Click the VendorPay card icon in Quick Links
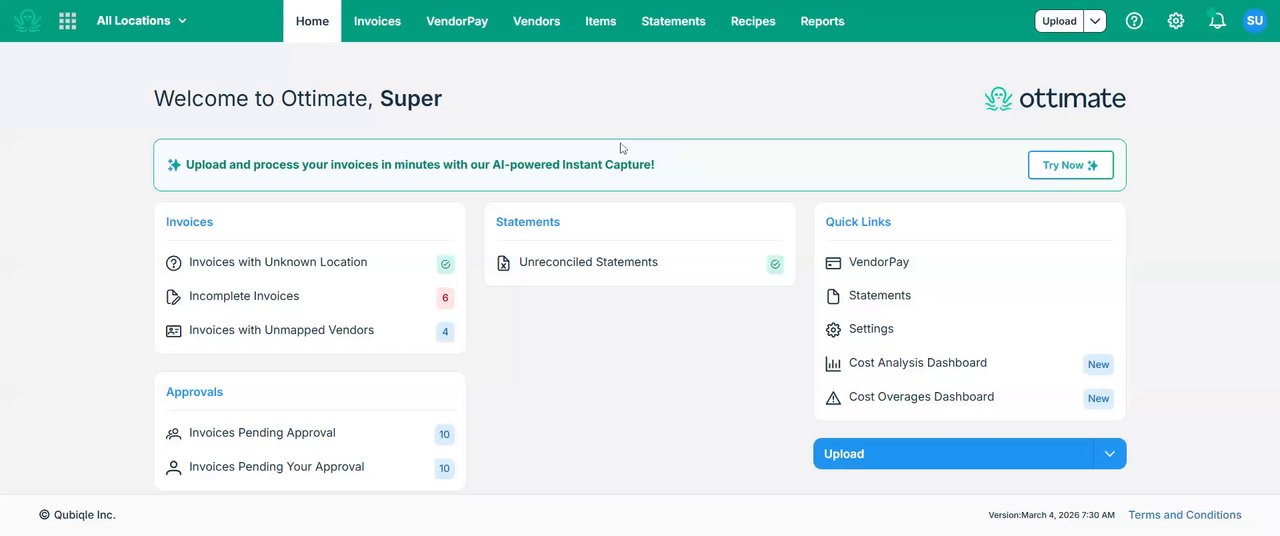This screenshot has height=536, width=1280. tap(833, 263)
